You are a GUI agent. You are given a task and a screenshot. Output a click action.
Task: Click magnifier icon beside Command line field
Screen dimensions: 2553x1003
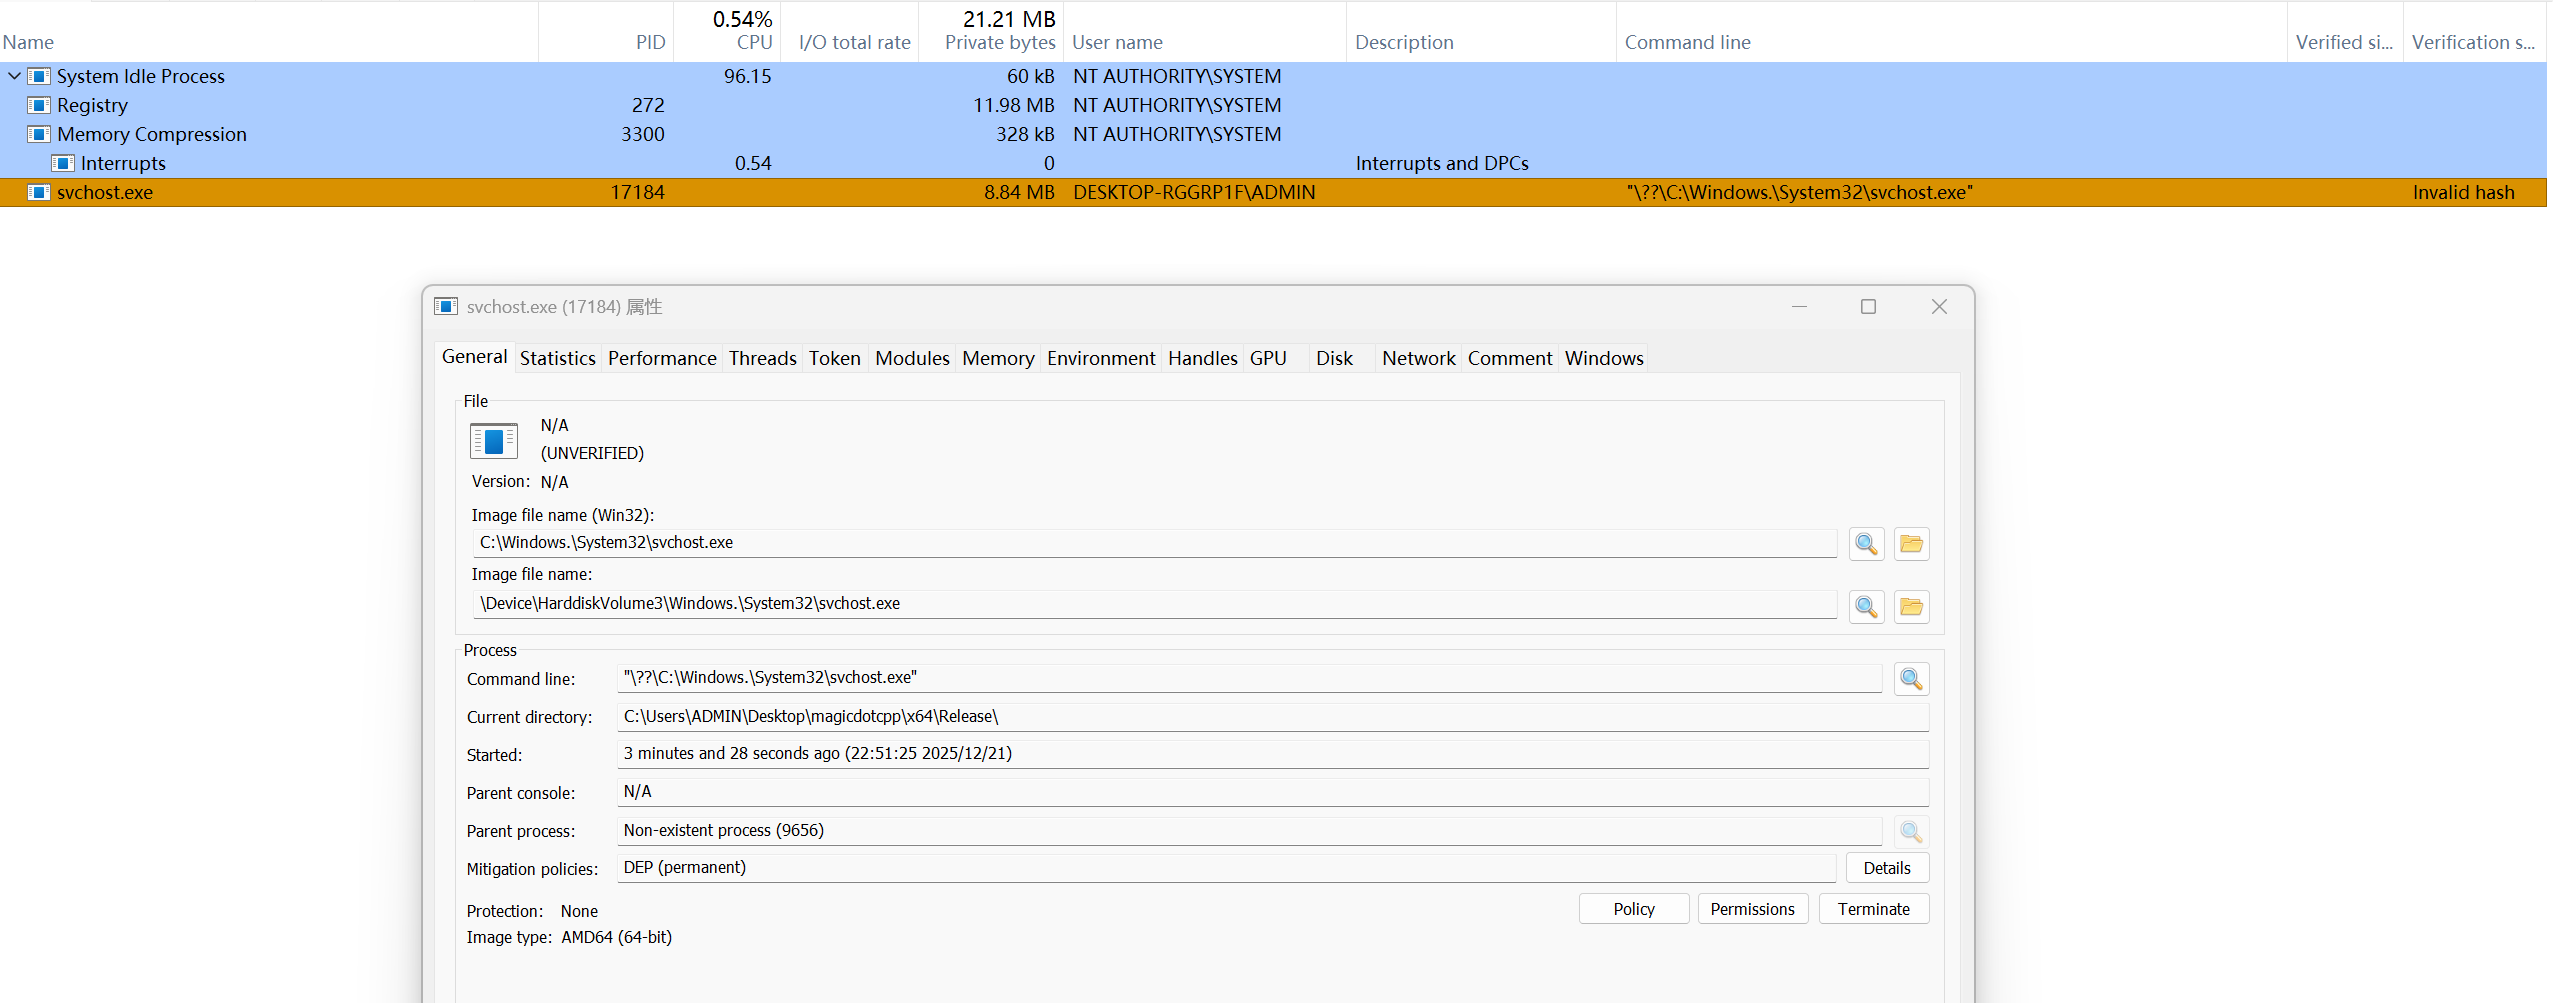tap(1911, 679)
